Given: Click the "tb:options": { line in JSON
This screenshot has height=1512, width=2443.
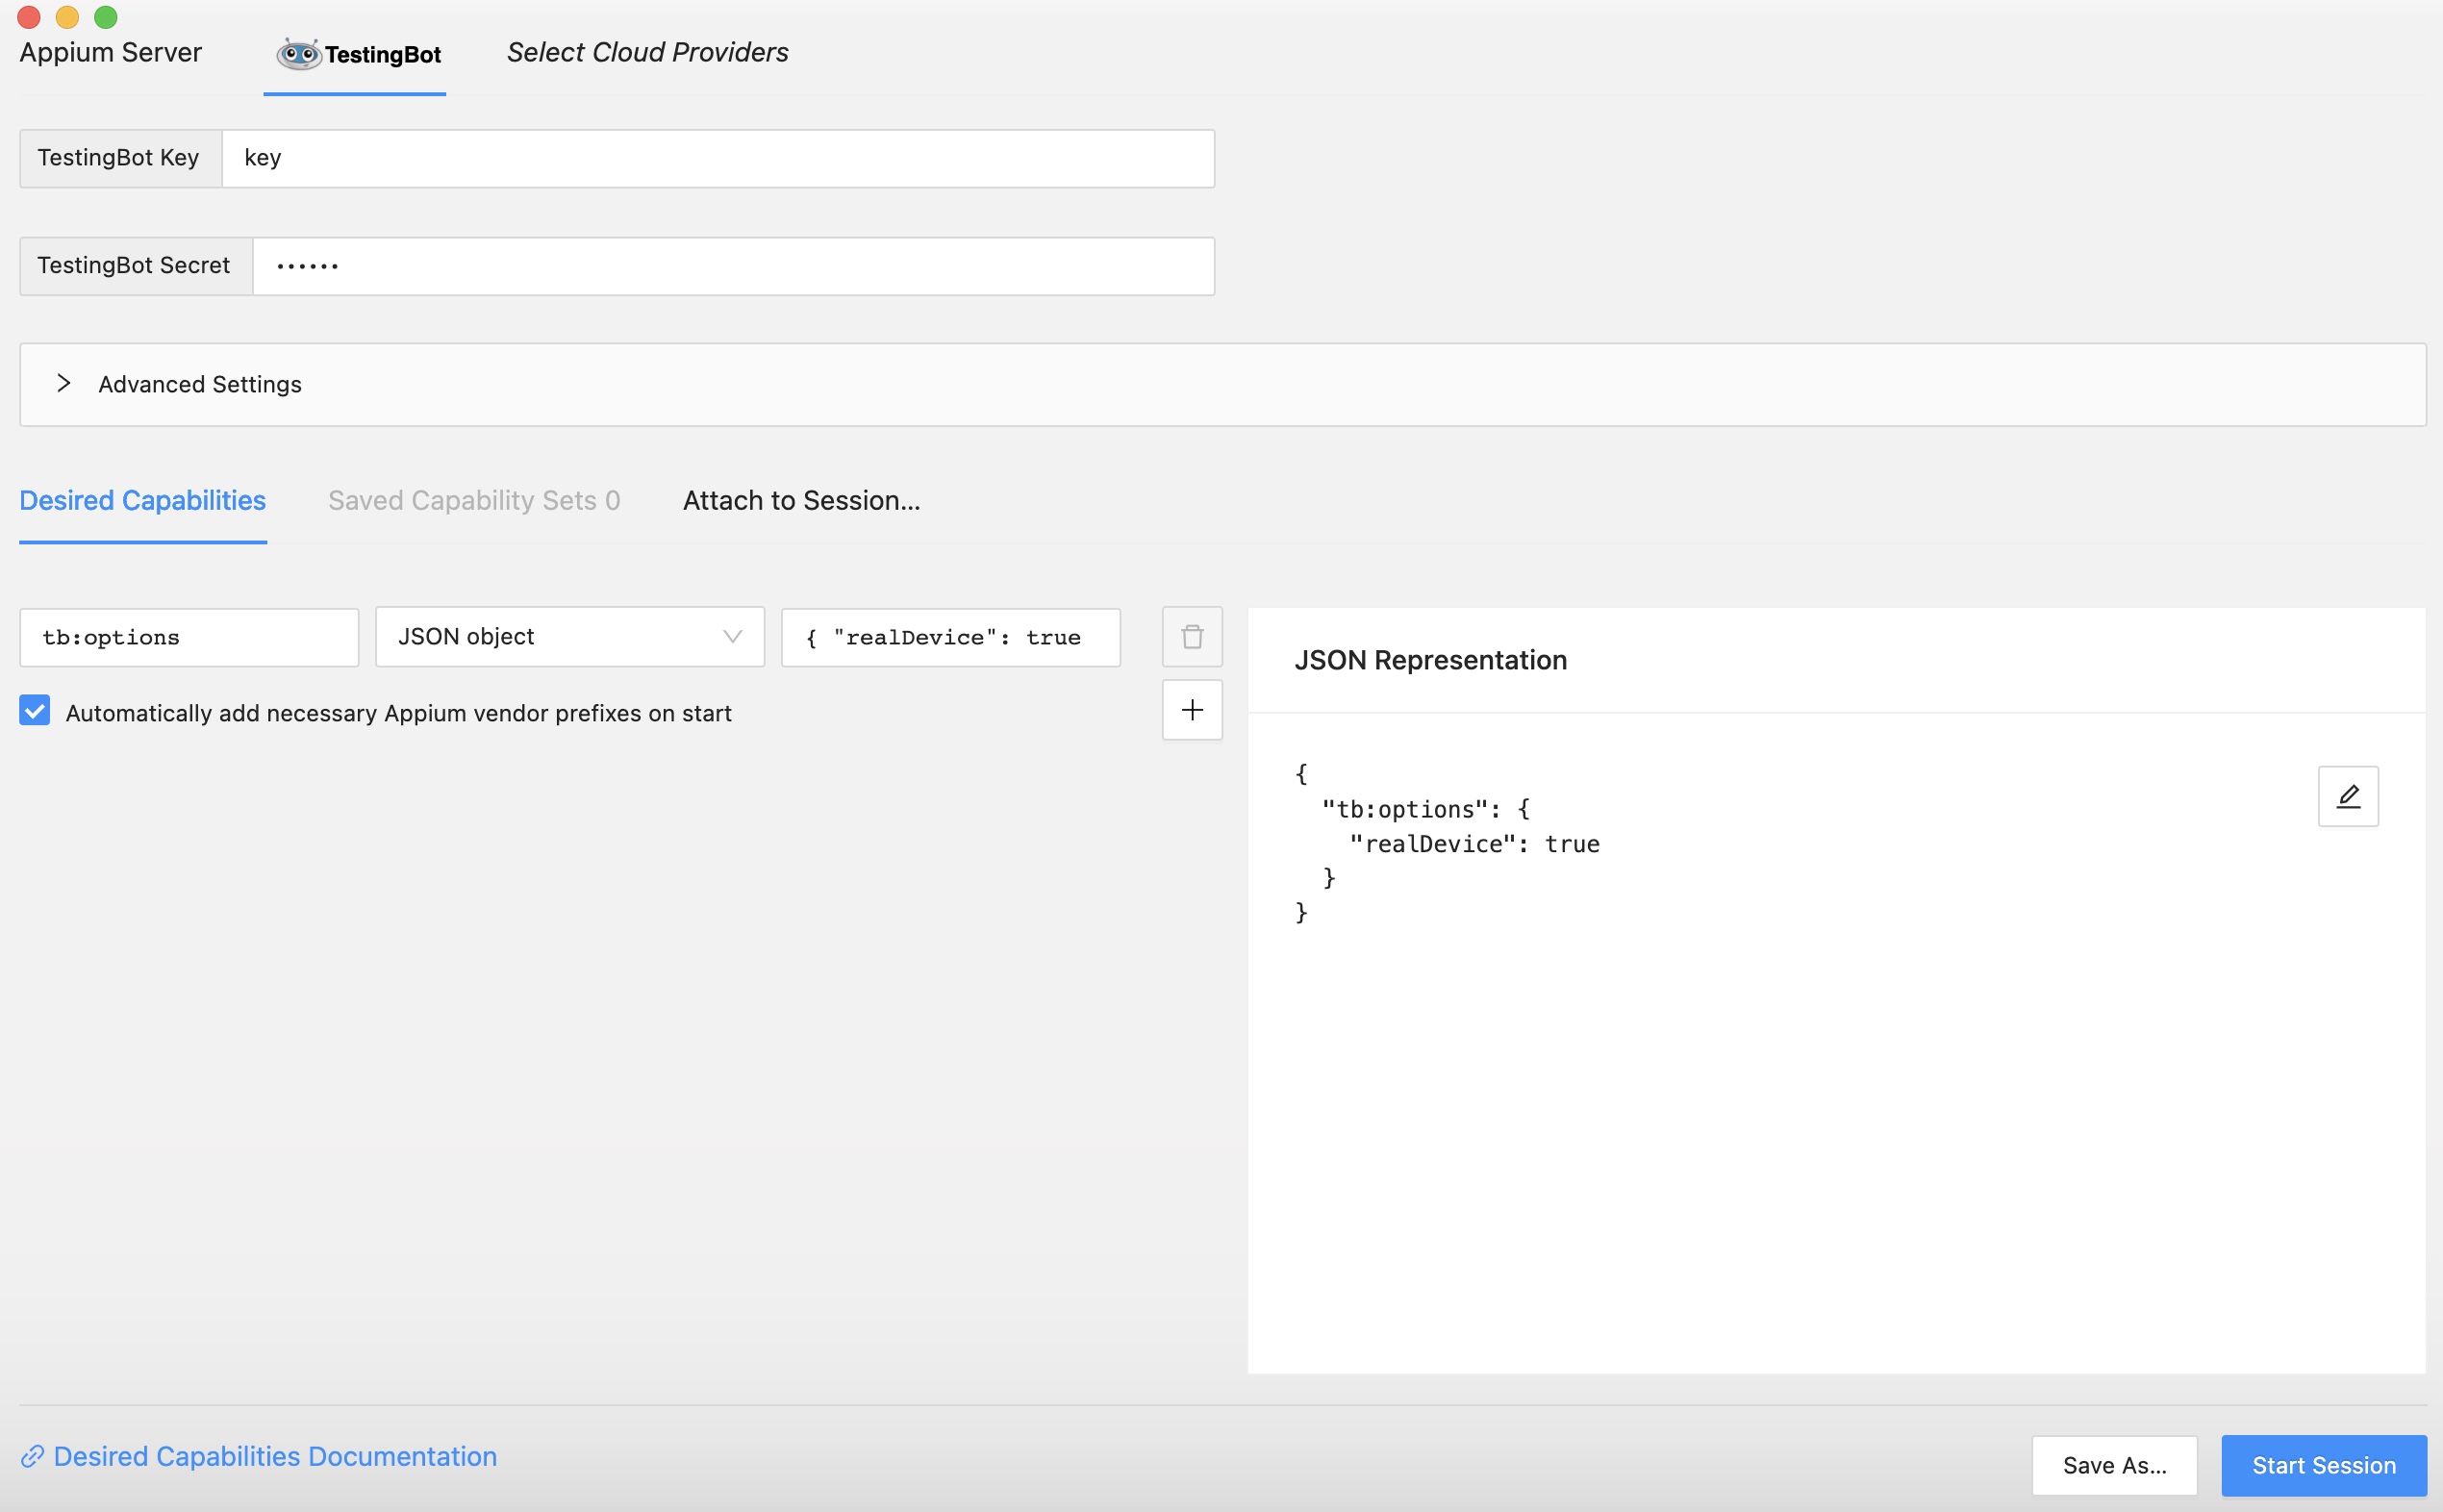Looking at the screenshot, I should tap(1426, 809).
